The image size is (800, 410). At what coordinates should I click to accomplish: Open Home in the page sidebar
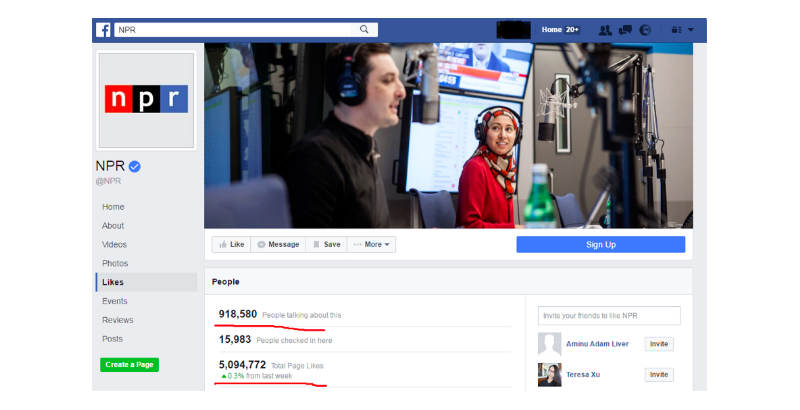pos(113,207)
